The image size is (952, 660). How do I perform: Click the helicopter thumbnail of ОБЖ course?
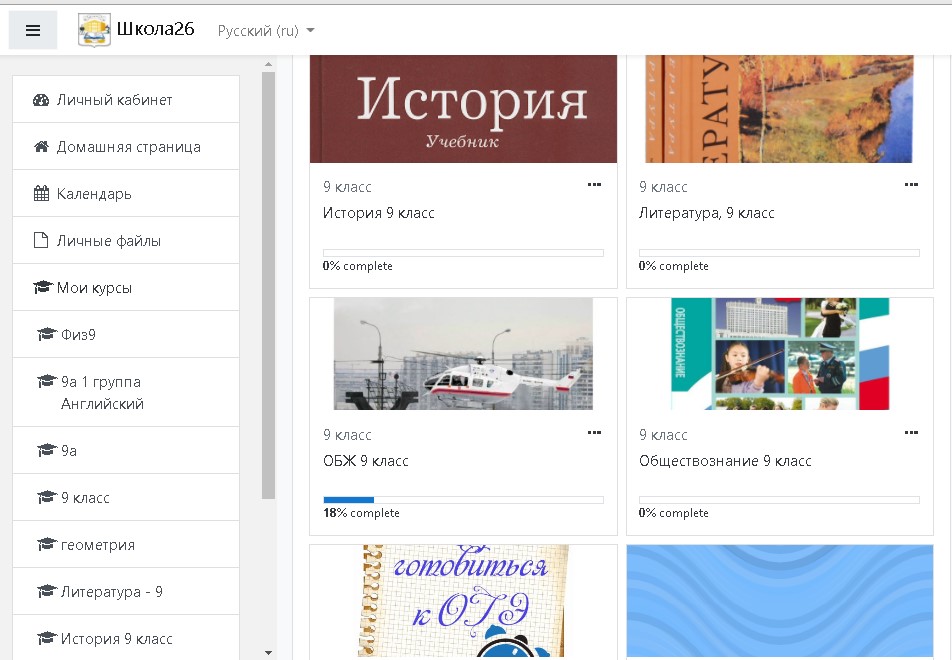click(463, 354)
